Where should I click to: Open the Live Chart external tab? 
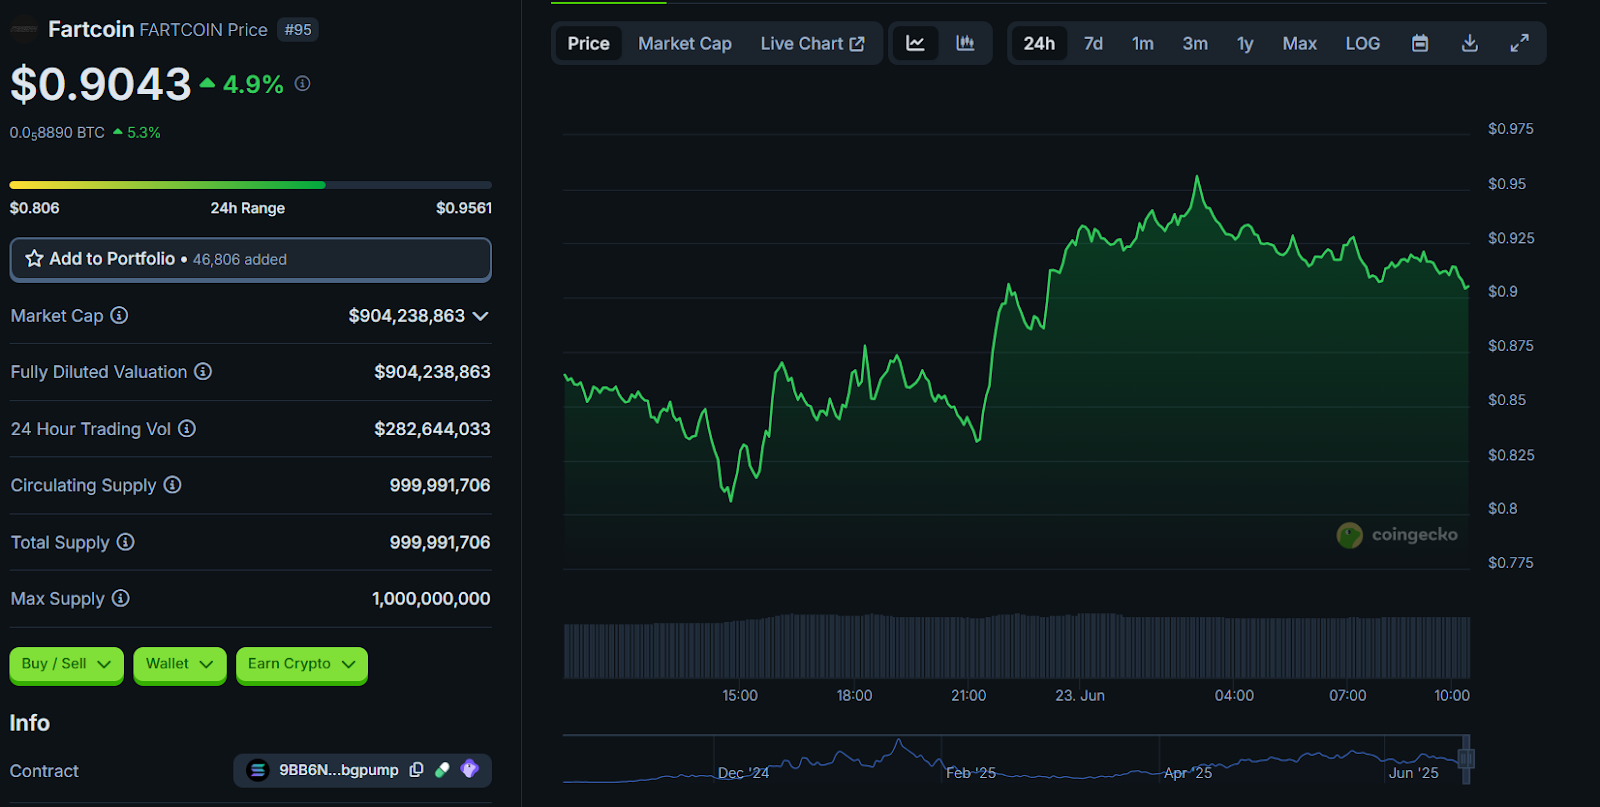(812, 43)
